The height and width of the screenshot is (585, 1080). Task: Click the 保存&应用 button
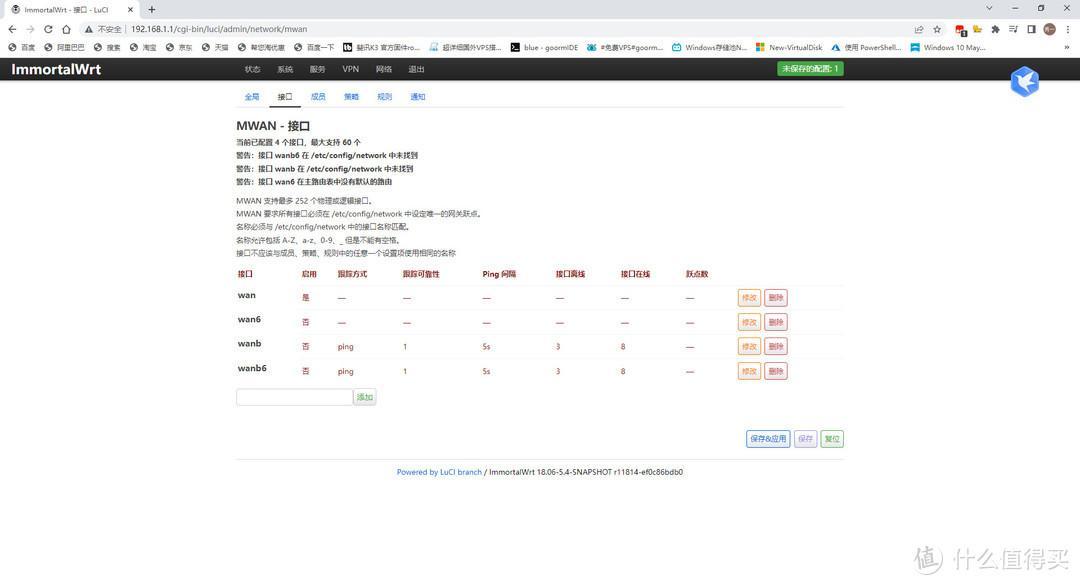pyautogui.click(x=768, y=439)
